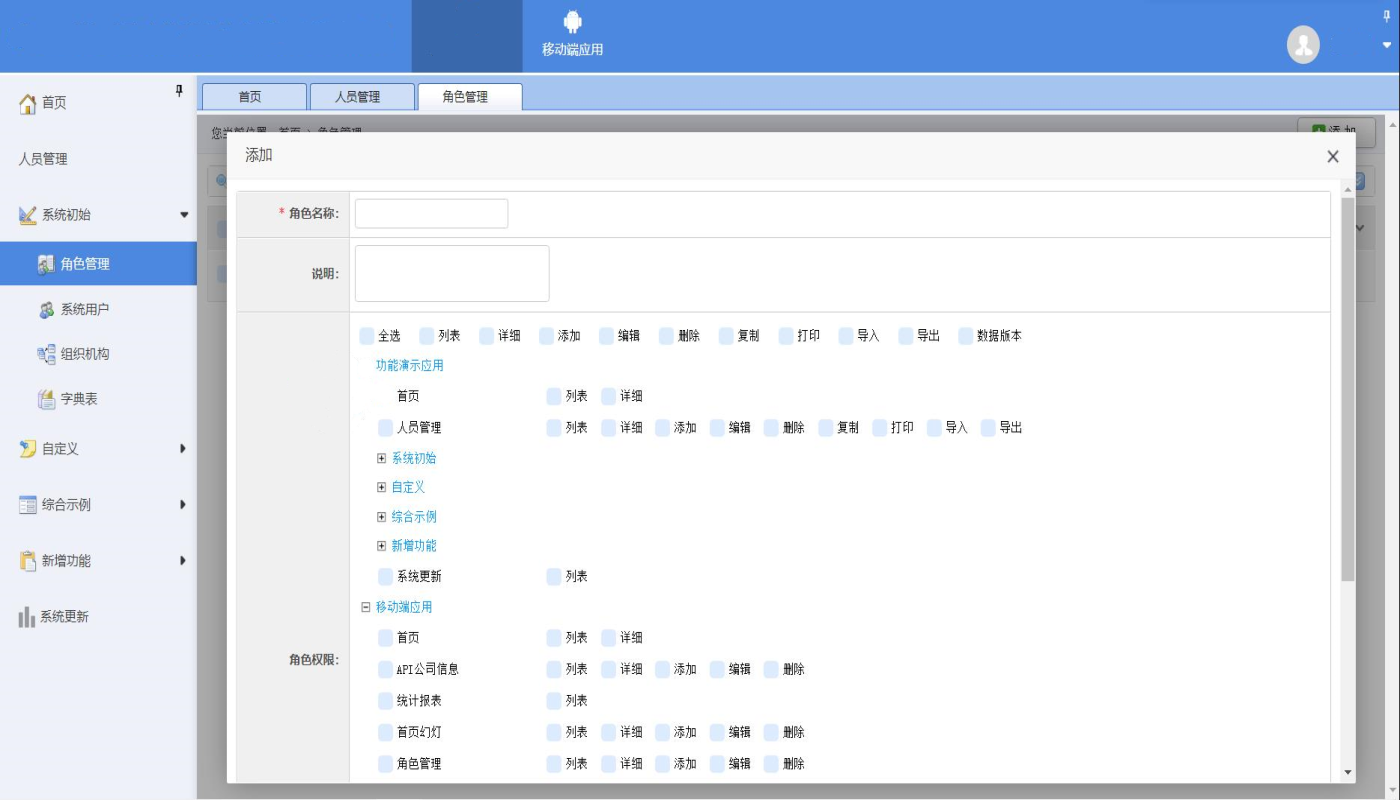Select the 角色管理 tab
1400x800 pixels.
[470, 97]
